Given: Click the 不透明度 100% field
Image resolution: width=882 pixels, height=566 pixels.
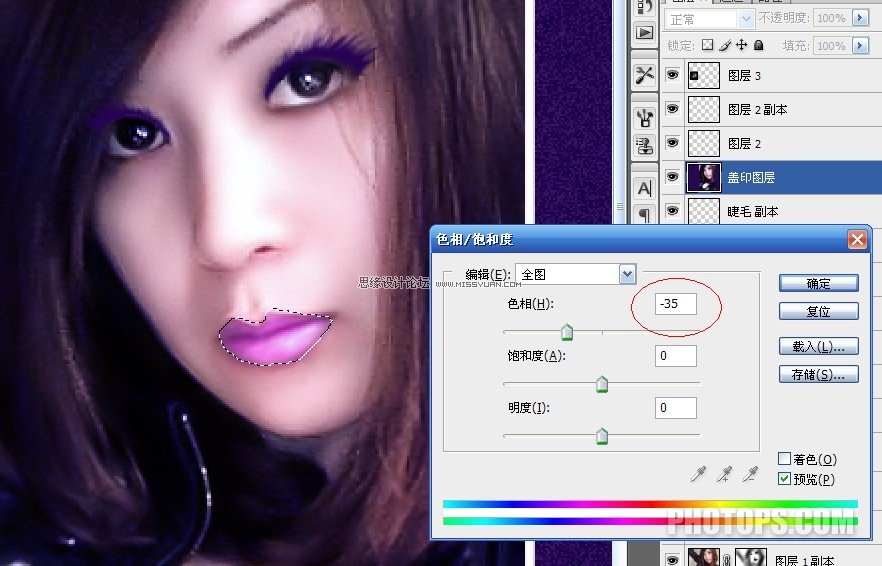Looking at the screenshot, I should (x=831, y=18).
